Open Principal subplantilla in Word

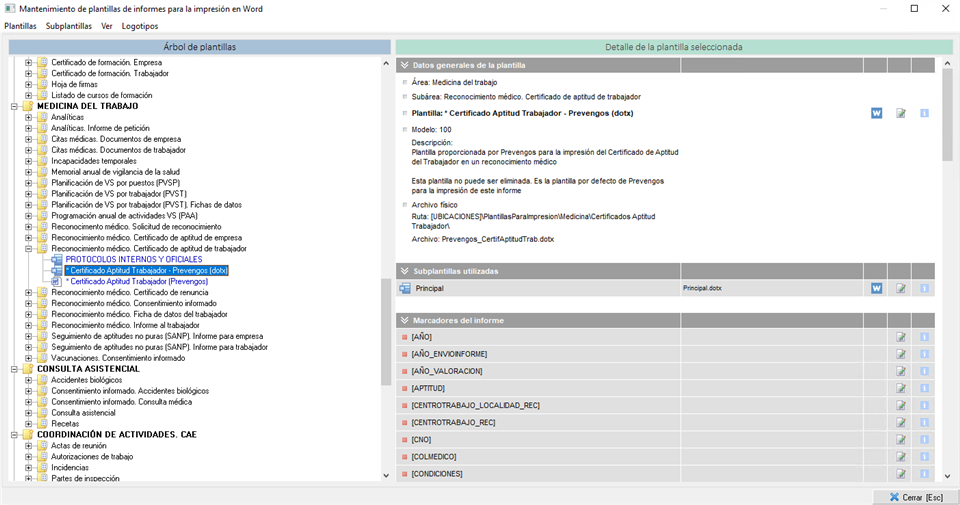pos(877,288)
